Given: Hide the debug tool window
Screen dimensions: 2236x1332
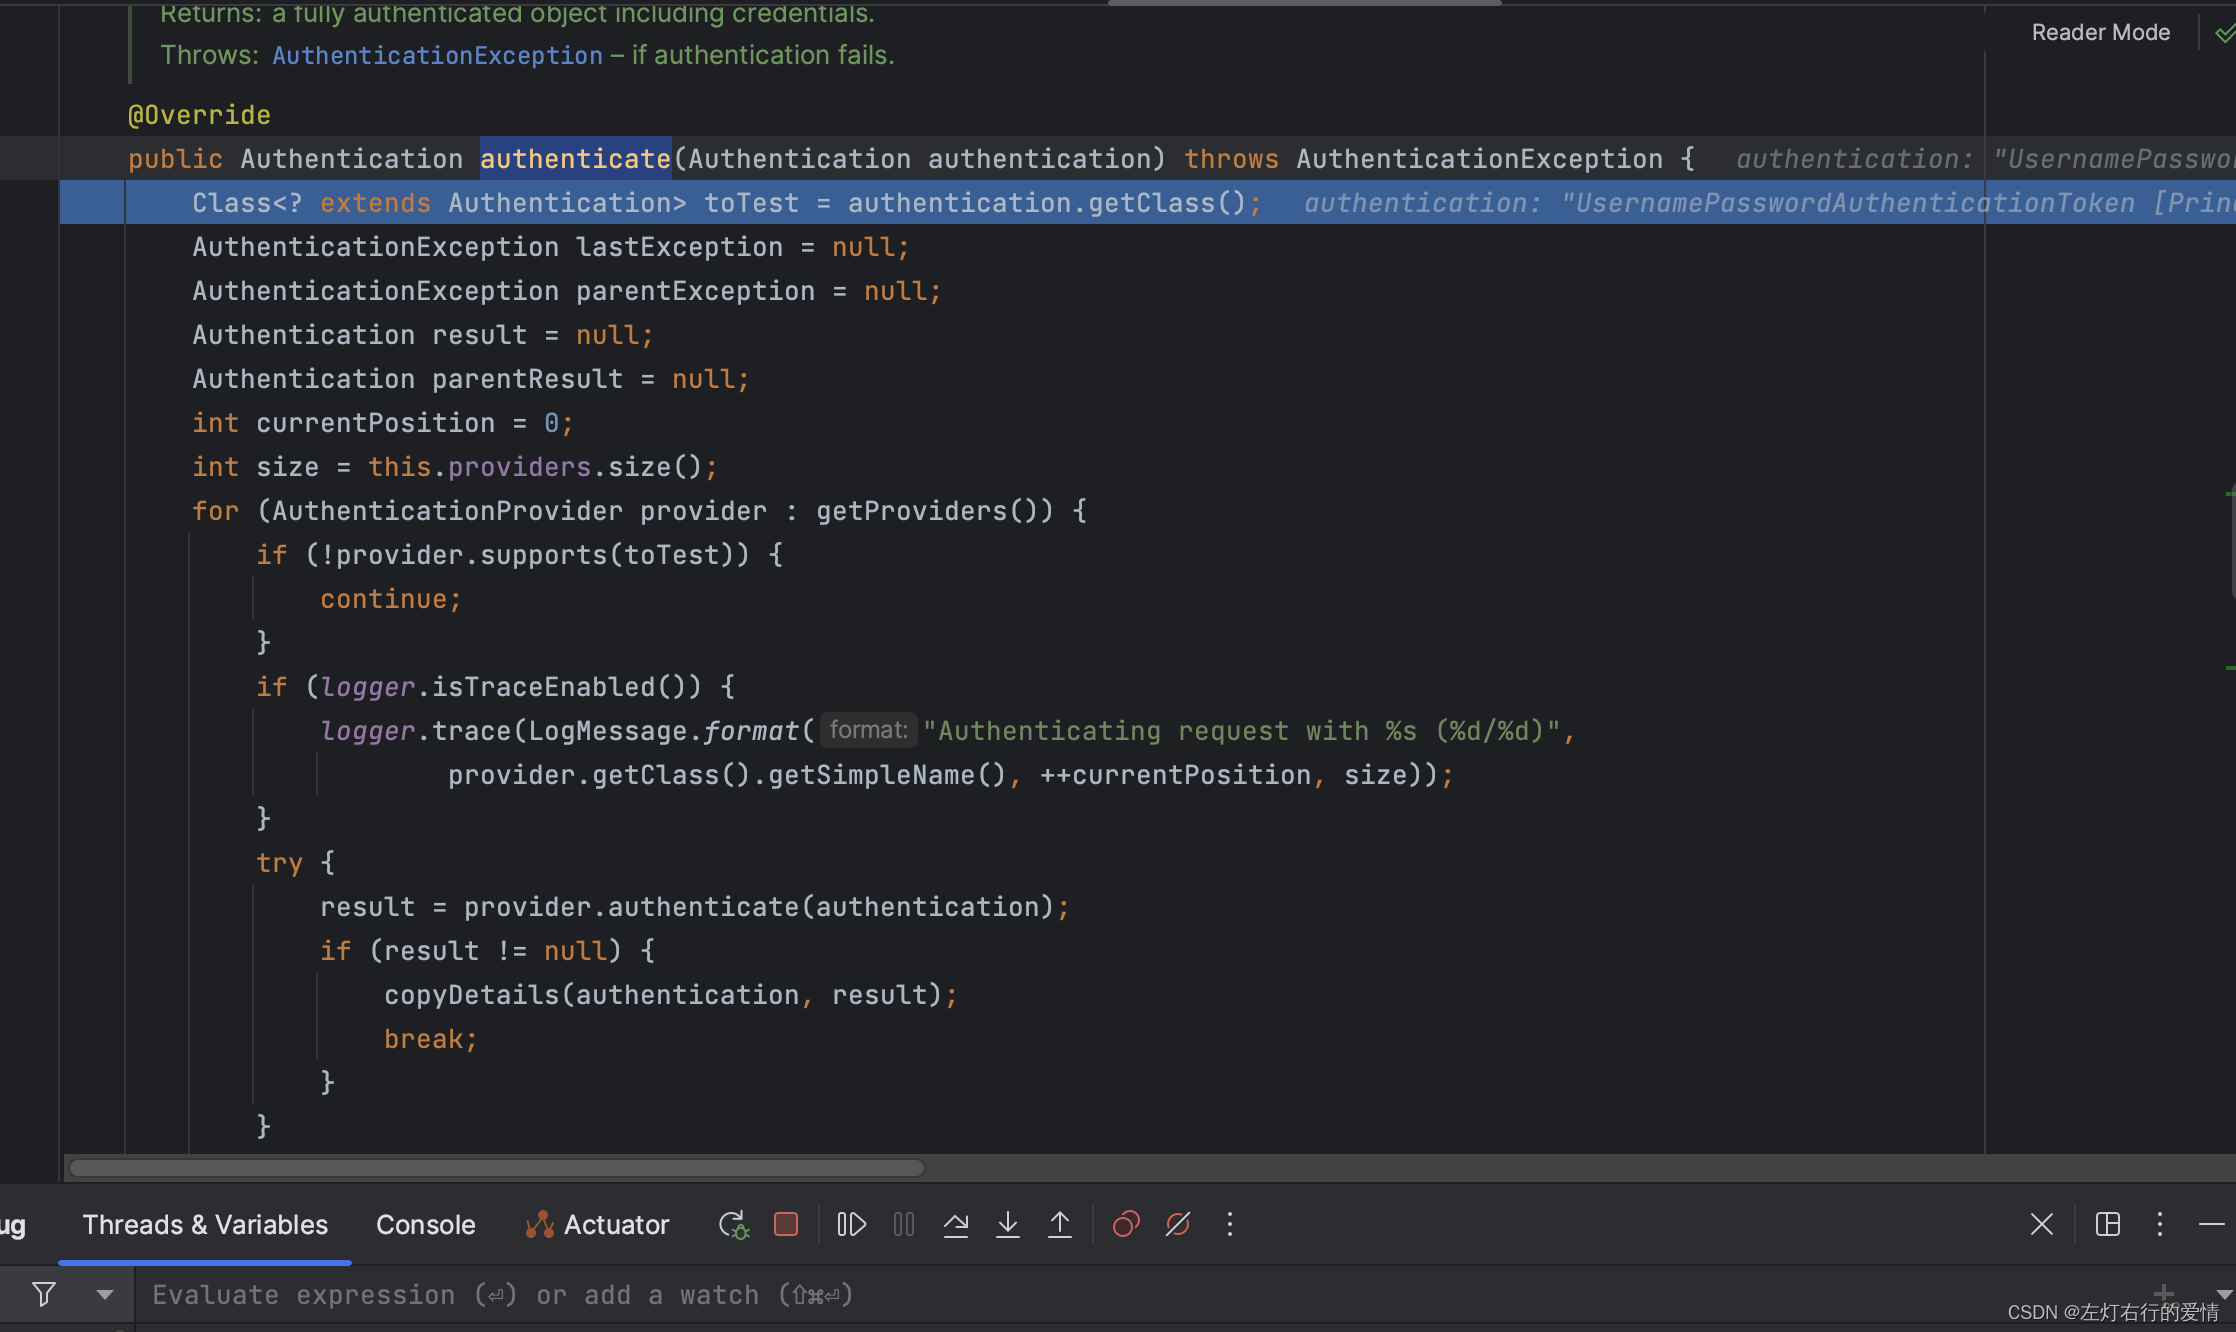Looking at the screenshot, I should (2212, 1225).
